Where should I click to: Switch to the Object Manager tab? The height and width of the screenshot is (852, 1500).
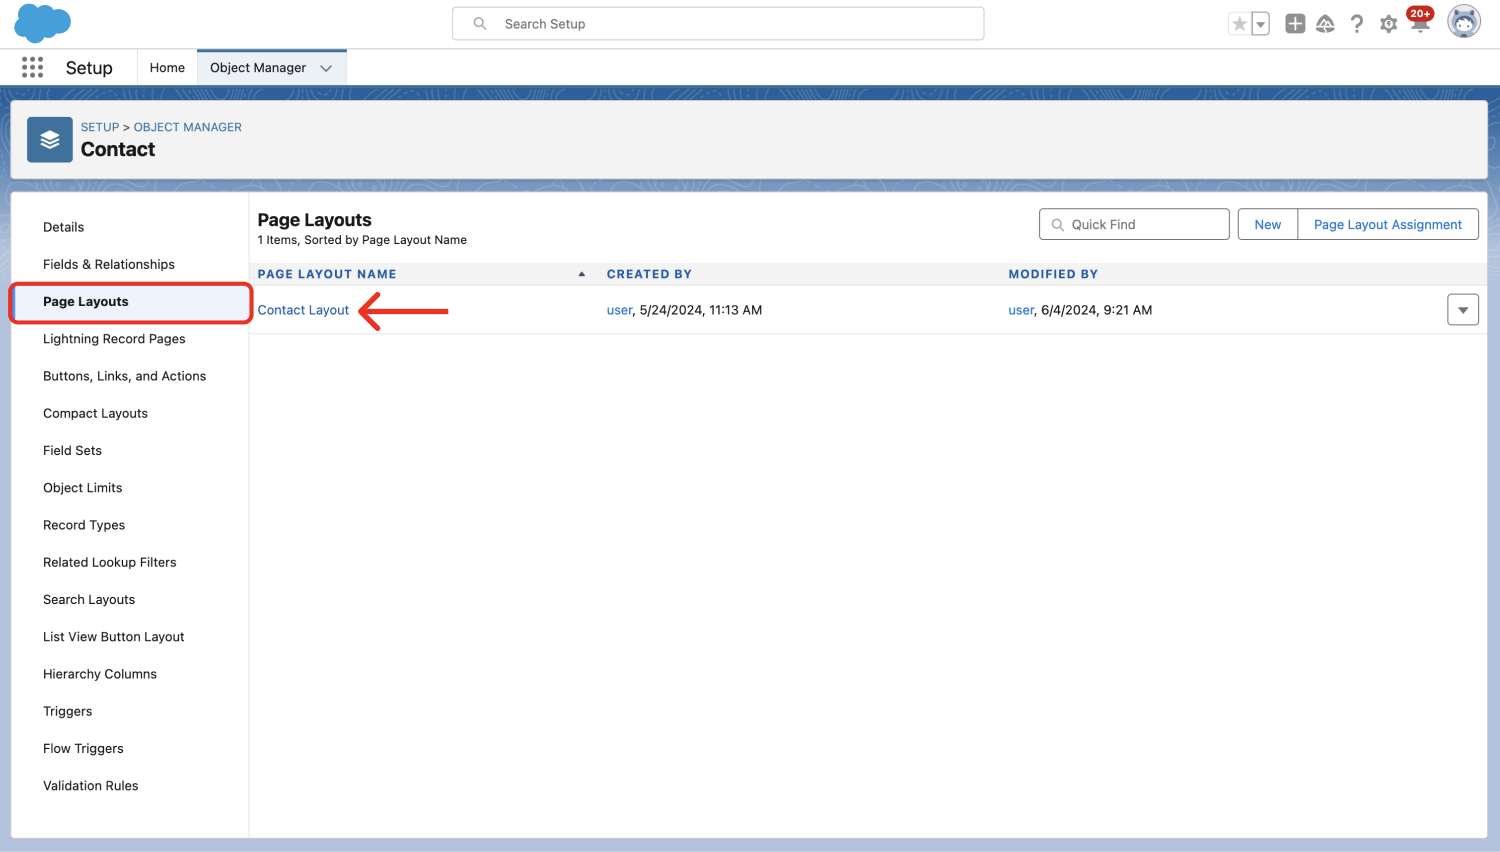click(x=258, y=68)
